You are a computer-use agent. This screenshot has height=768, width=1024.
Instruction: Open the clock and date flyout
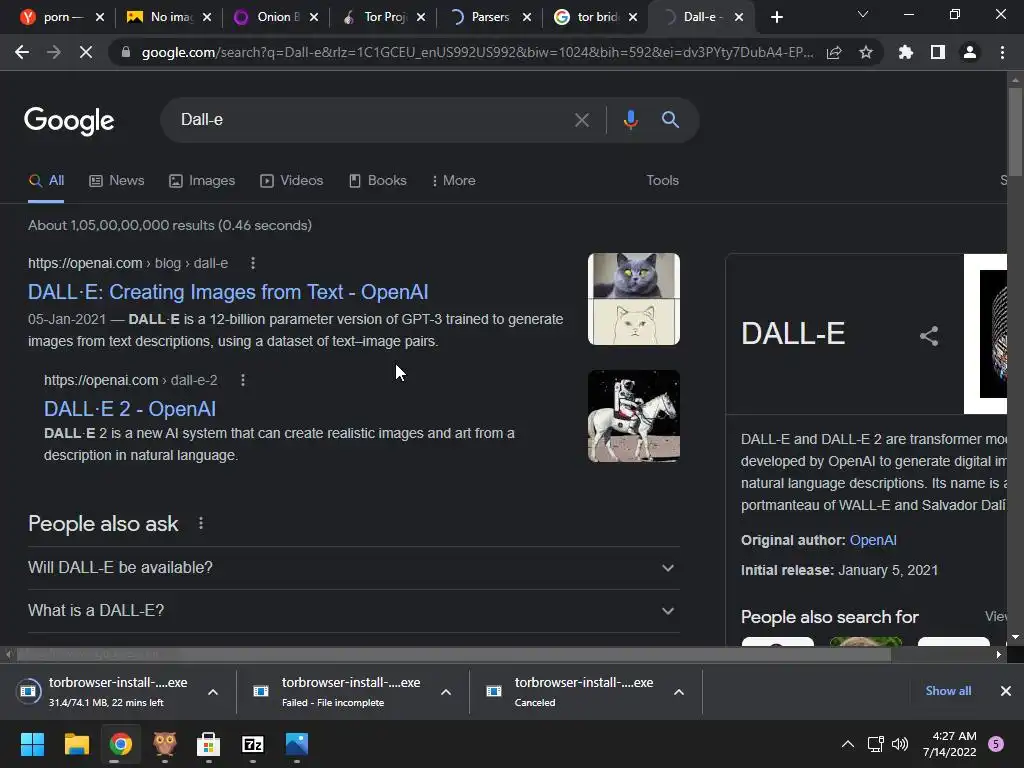(950, 744)
